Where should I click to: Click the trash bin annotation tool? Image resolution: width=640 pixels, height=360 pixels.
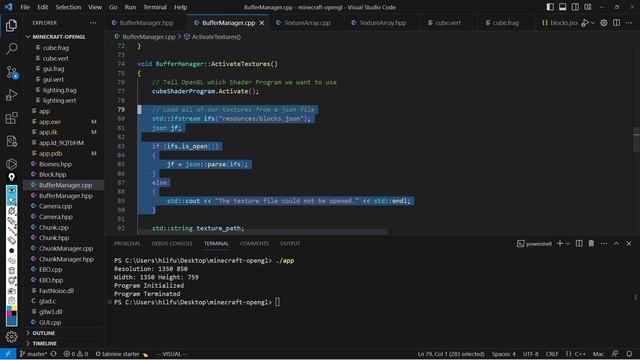11,271
